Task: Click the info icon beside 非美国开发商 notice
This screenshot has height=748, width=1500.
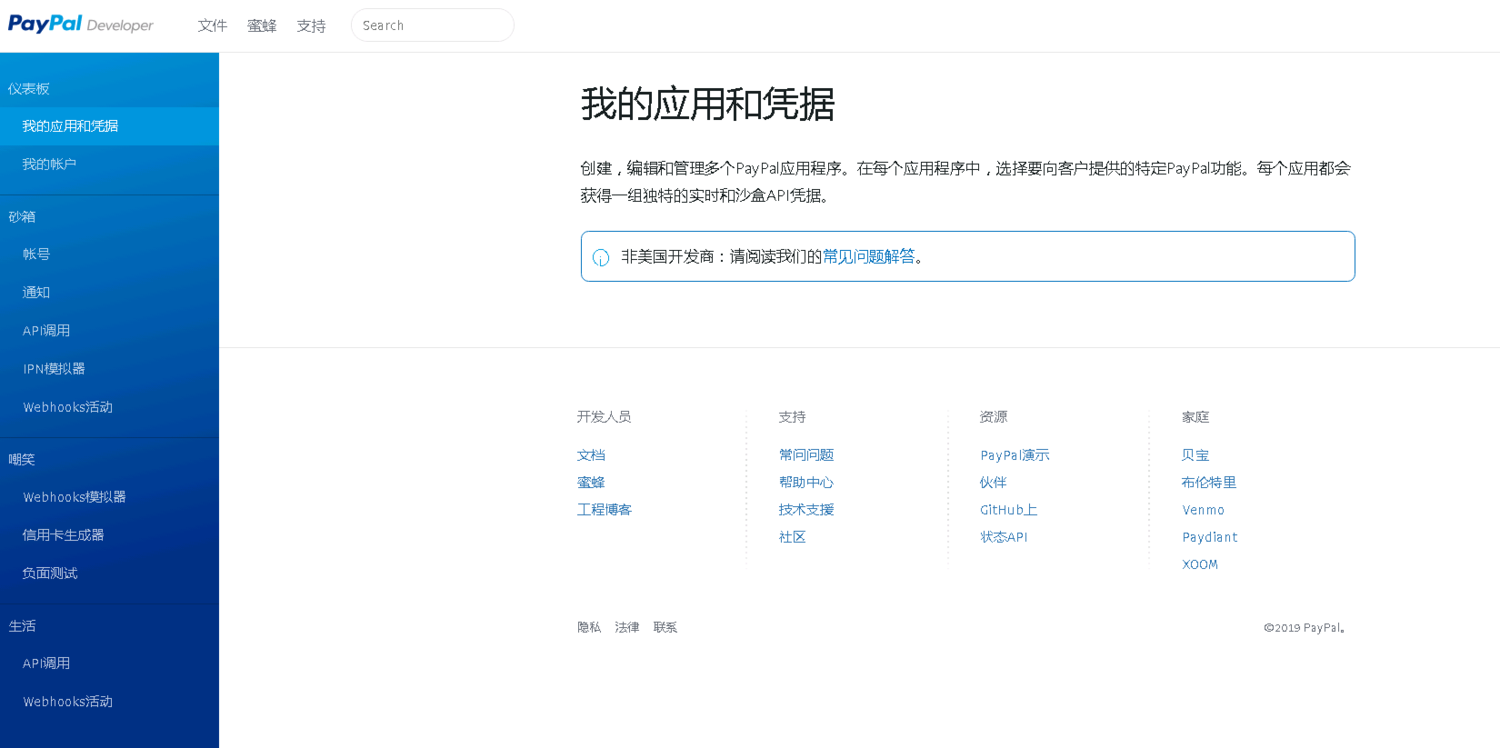Action: click(x=601, y=257)
